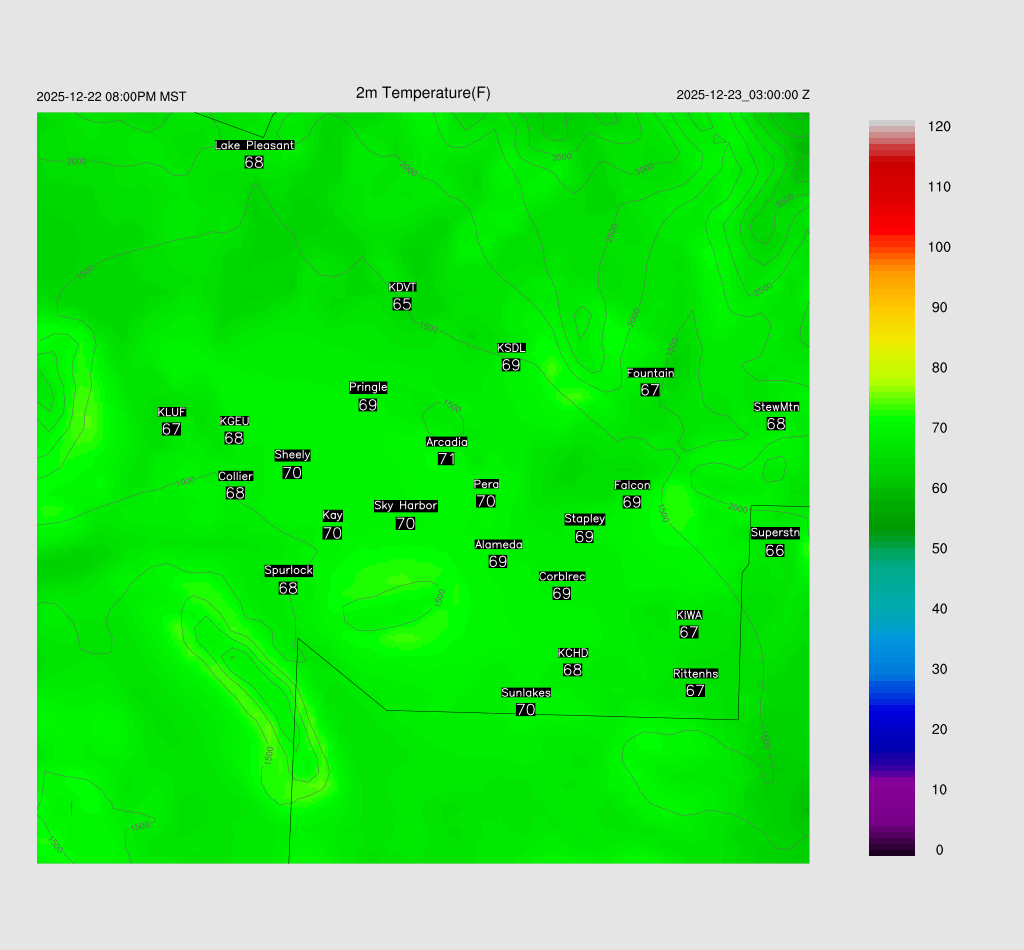1024x950 pixels.
Task: Select the KSDL station label
Action: 511,348
